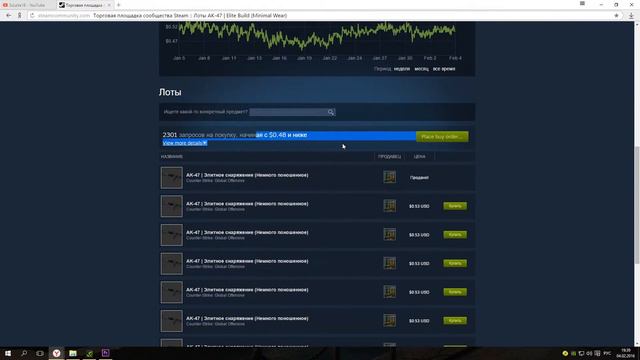The image size is (640, 360).
Task: Buy the fifth $0.53 USD AK-47 listing
Action: point(455,320)
